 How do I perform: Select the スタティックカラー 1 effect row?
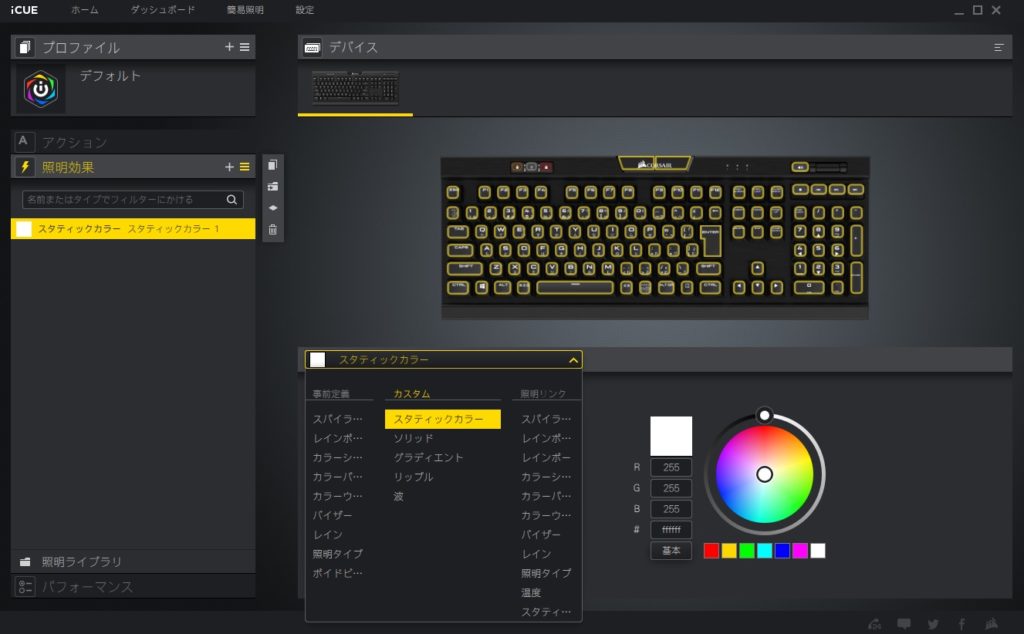[x=133, y=229]
